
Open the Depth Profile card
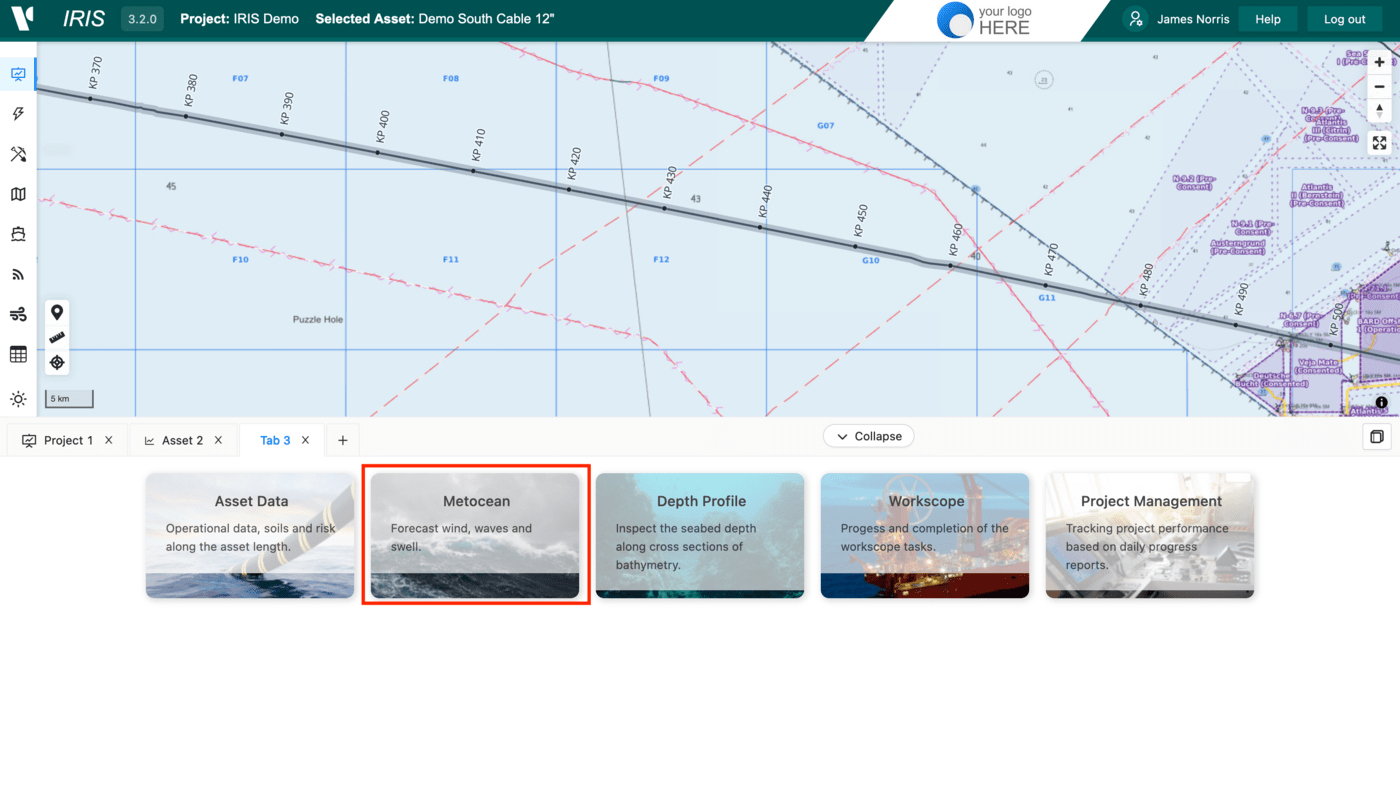coord(700,536)
